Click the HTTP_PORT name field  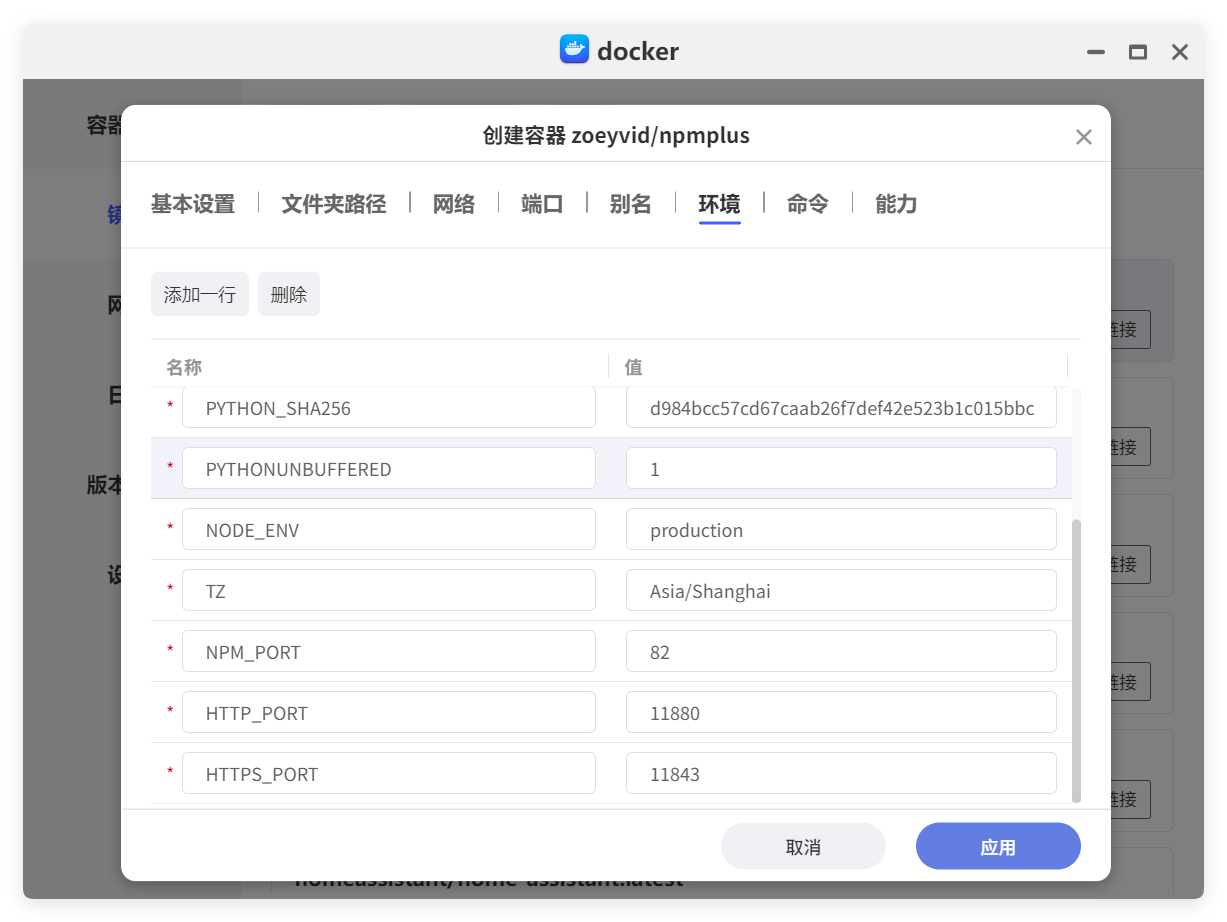coord(389,712)
